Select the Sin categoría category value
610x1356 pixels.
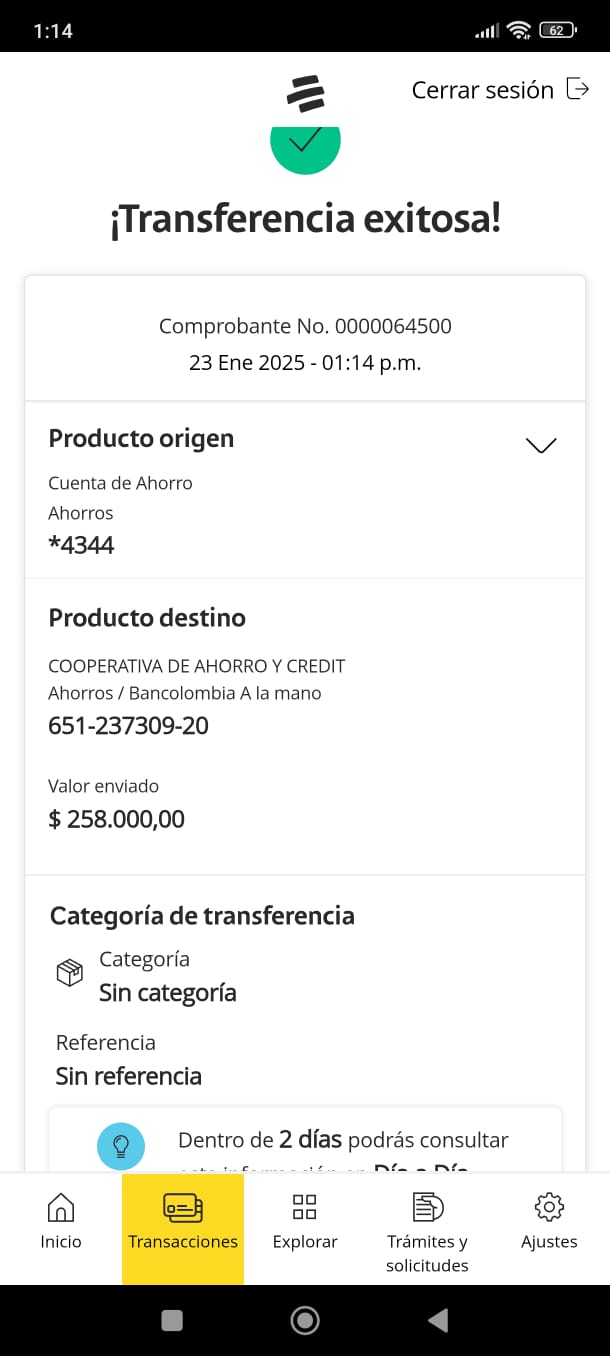click(x=168, y=993)
